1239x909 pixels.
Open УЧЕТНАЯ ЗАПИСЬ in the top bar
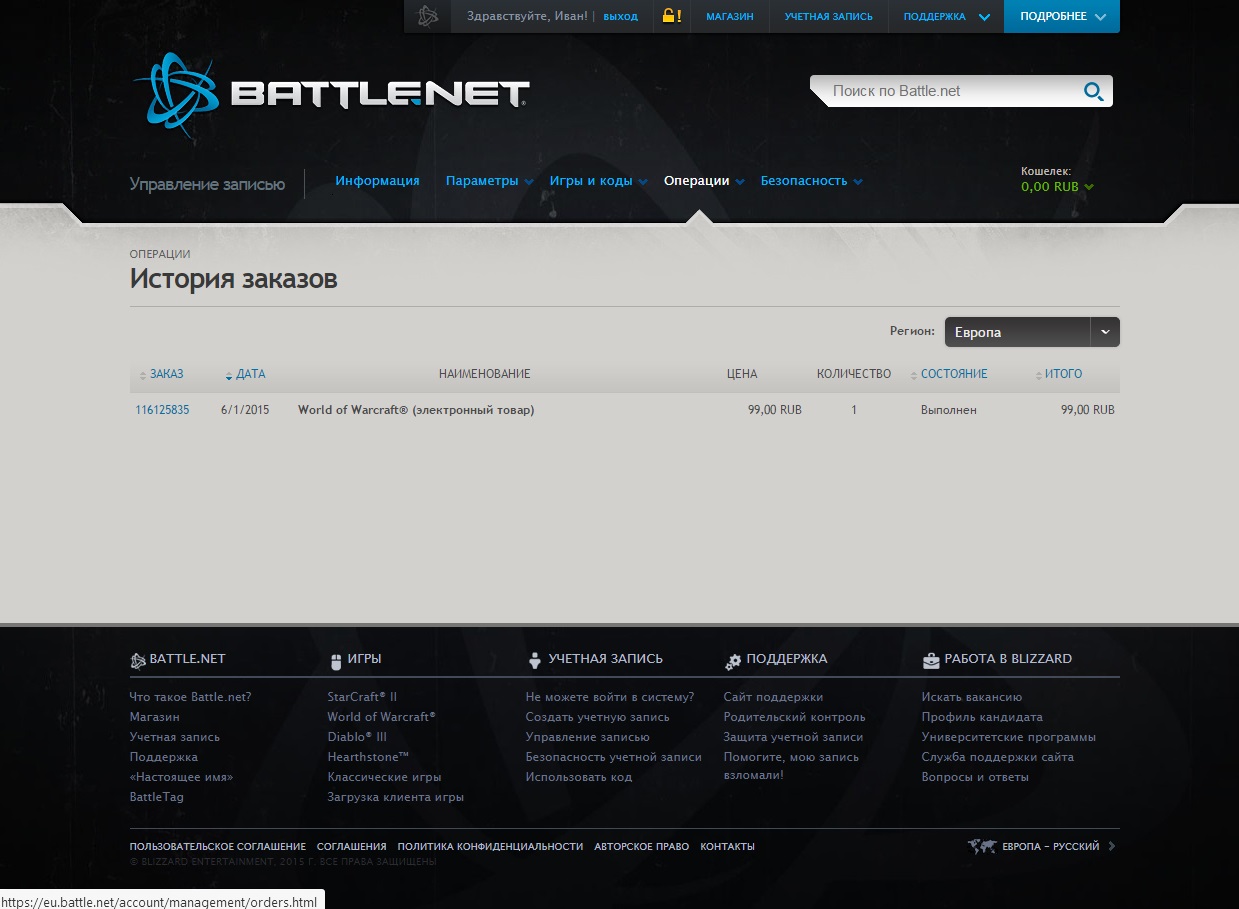[x=829, y=16]
